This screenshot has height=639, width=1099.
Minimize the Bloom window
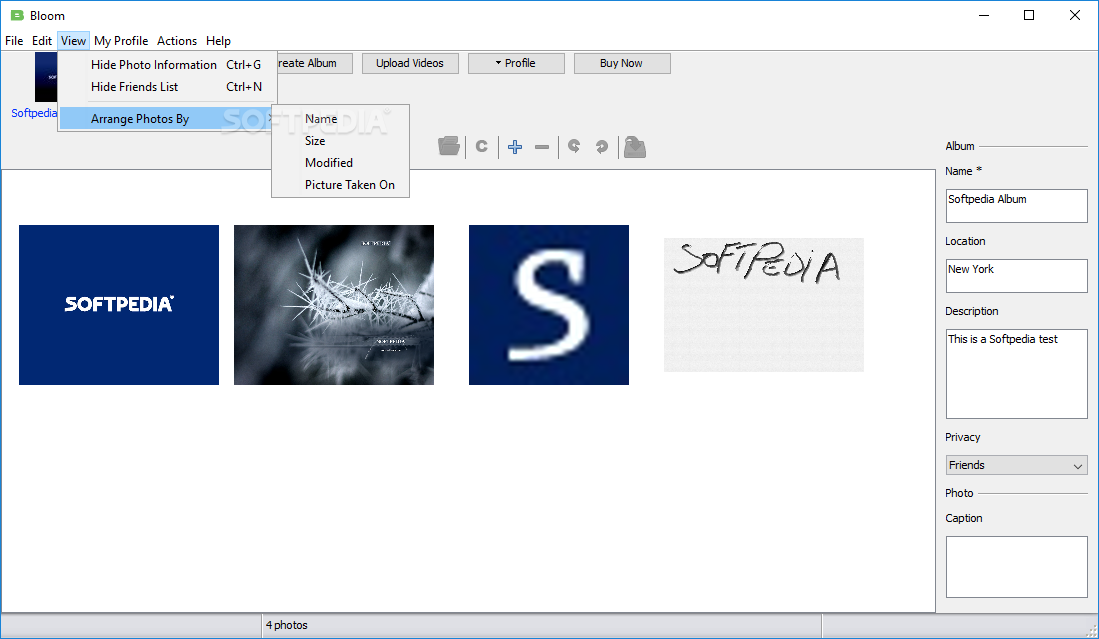(984, 15)
